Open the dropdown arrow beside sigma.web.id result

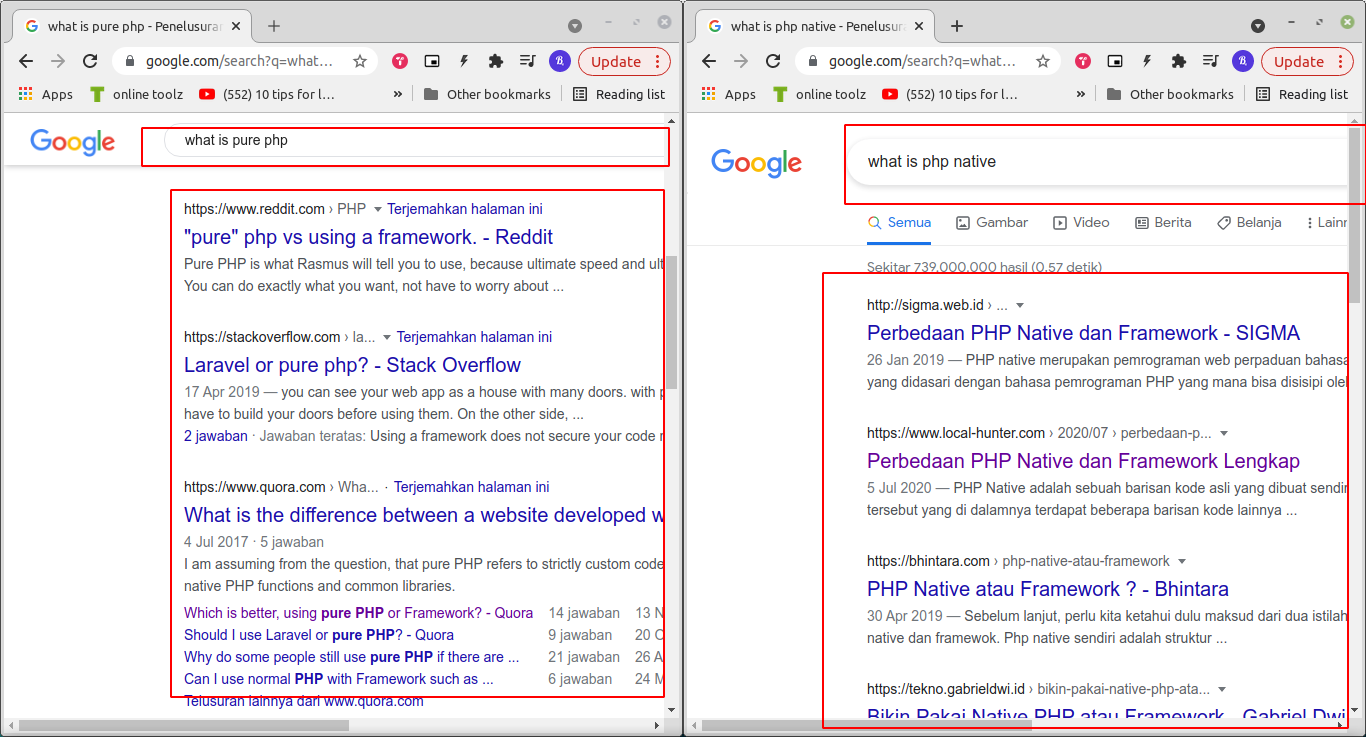pos(1020,306)
